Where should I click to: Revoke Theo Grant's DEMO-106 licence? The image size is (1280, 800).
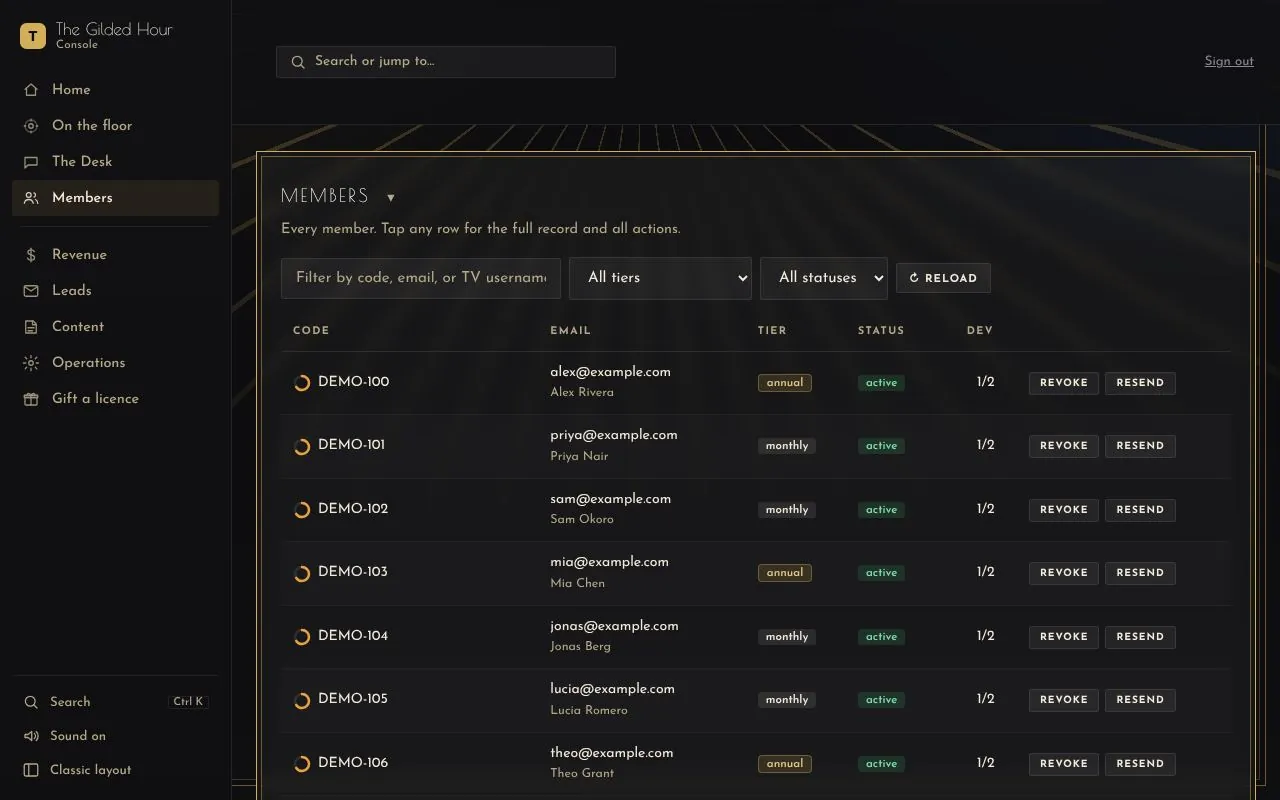point(1064,764)
